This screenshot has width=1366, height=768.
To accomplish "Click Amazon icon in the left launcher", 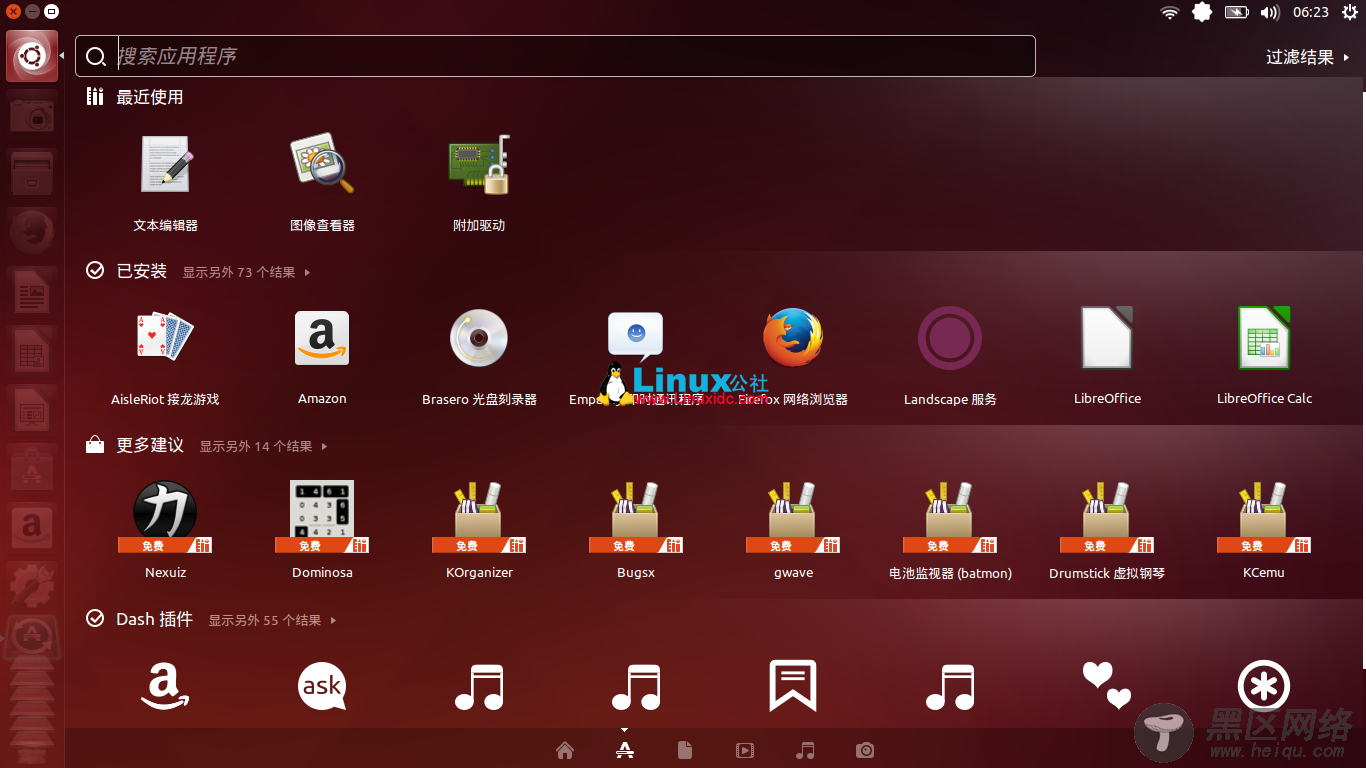I will point(32,527).
